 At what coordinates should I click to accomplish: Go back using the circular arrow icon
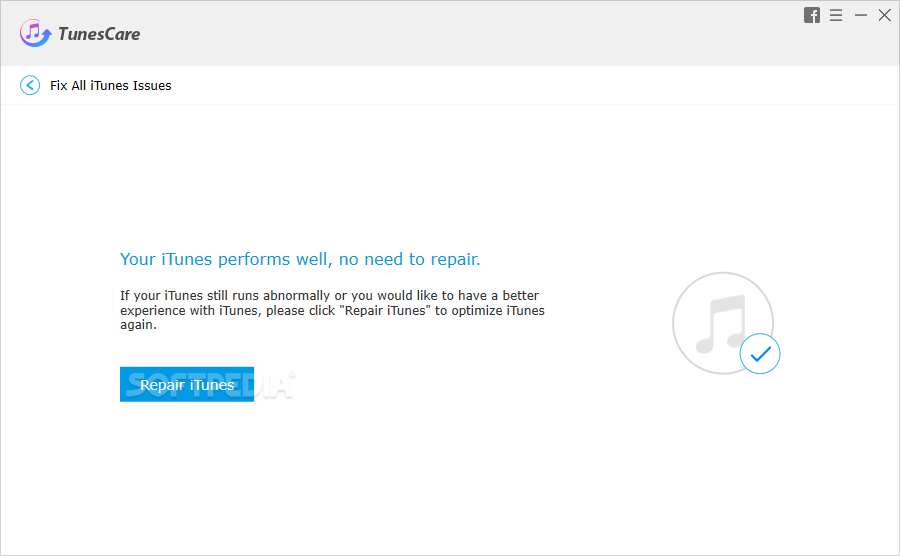30,85
